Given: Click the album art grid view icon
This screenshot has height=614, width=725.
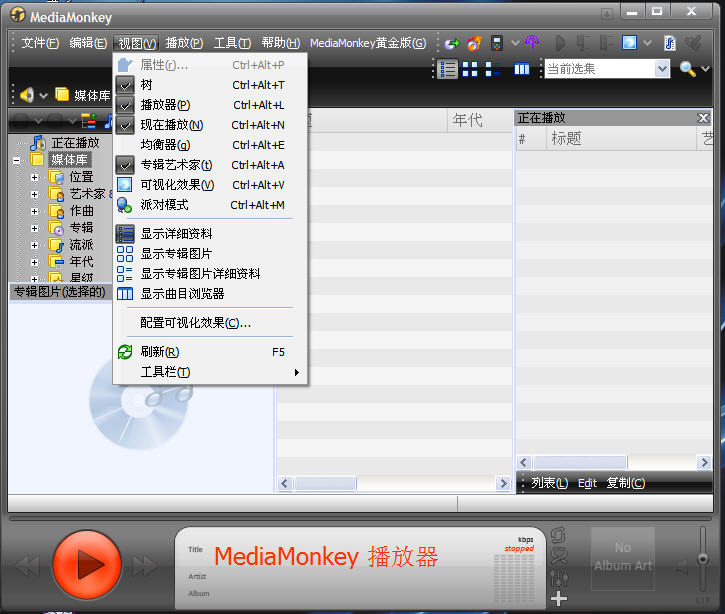Looking at the screenshot, I should click(x=470, y=69).
